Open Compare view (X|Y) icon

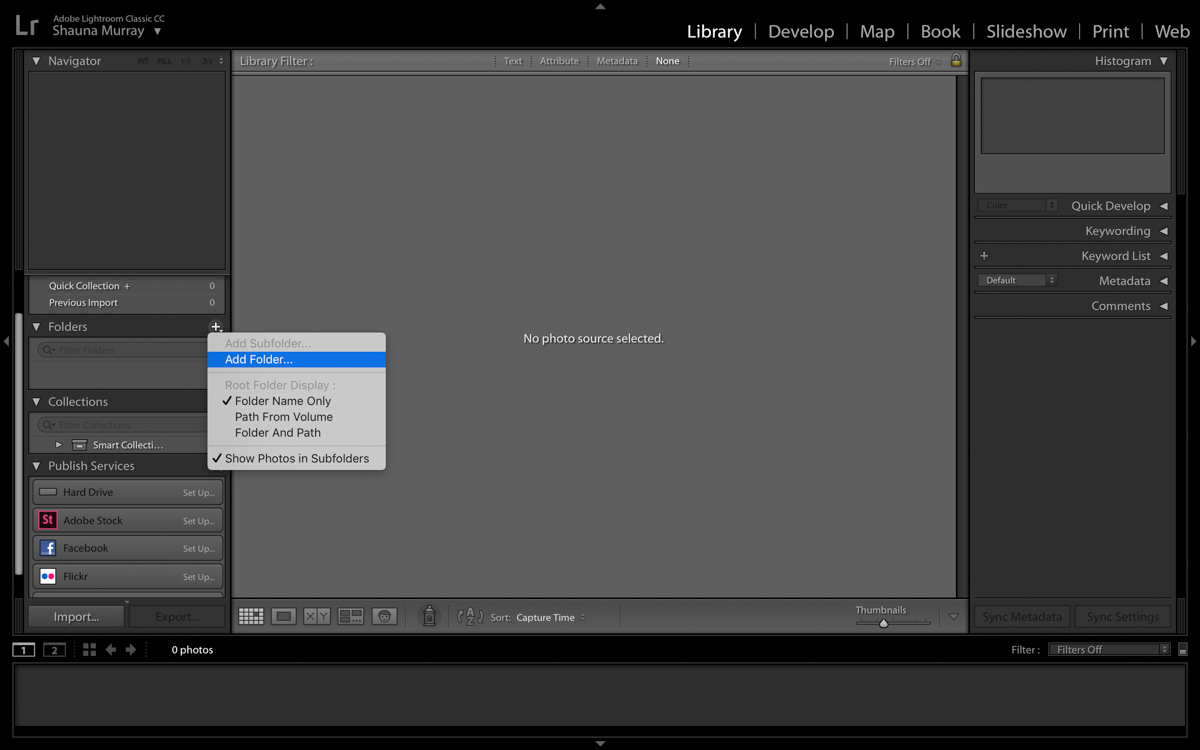(317, 617)
